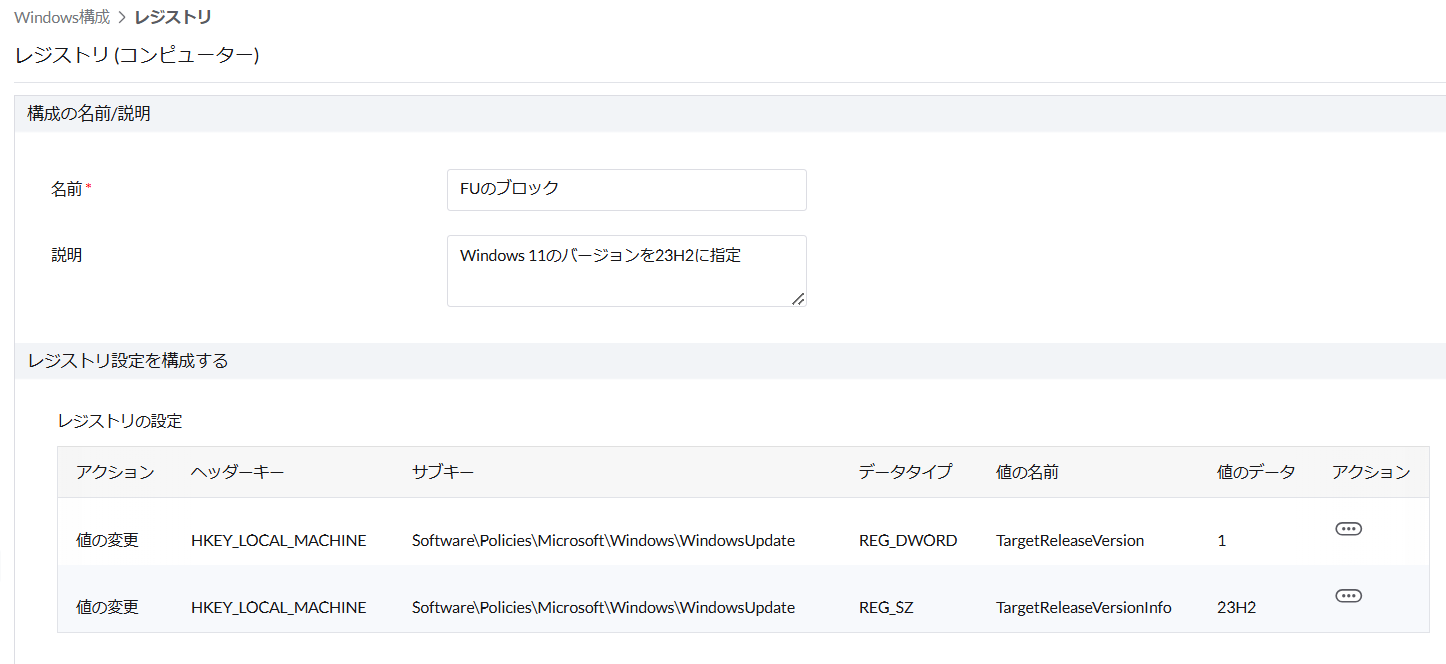Screen dimensions: 1446x664
Task: Click the ヘッダーキー column header
Action: click(x=237, y=472)
